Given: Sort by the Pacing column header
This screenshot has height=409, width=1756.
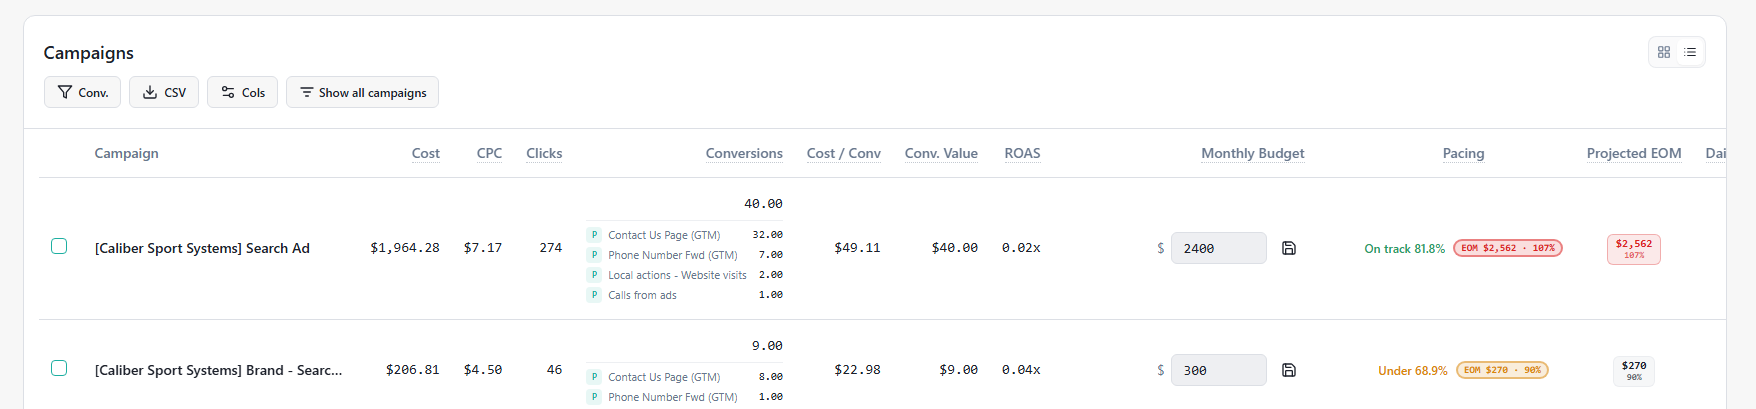Looking at the screenshot, I should [1463, 153].
